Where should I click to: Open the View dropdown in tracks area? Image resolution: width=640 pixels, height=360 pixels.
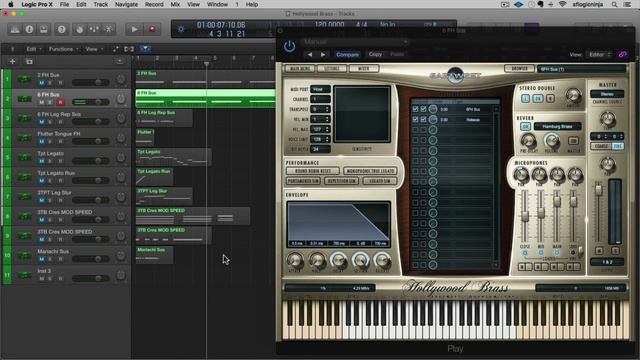coord(94,49)
